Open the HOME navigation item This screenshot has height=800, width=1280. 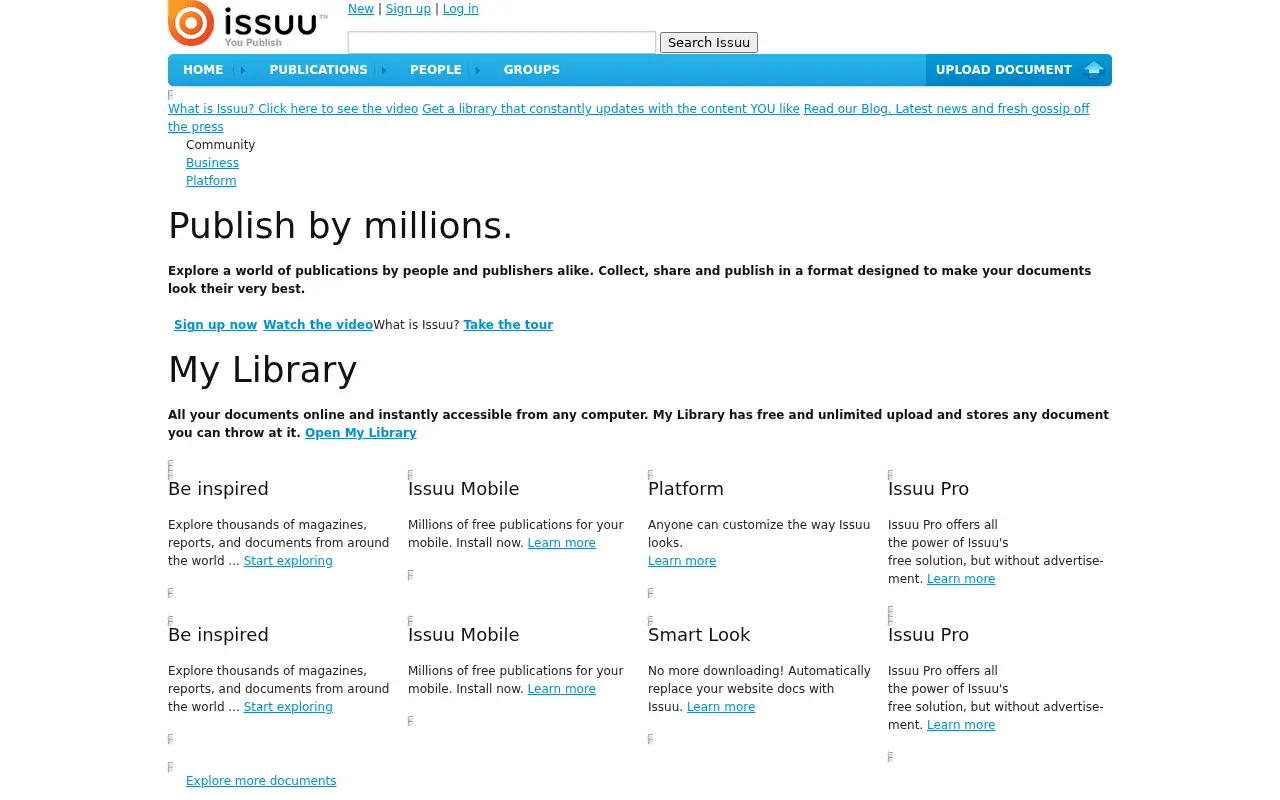click(x=203, y=70)
